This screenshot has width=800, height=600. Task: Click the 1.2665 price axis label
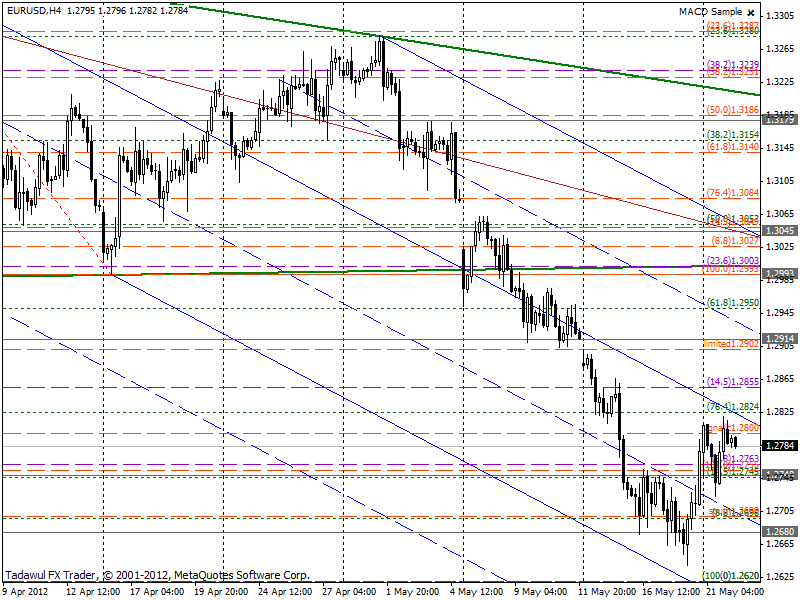pyautogui.click(x=780, y=544)
